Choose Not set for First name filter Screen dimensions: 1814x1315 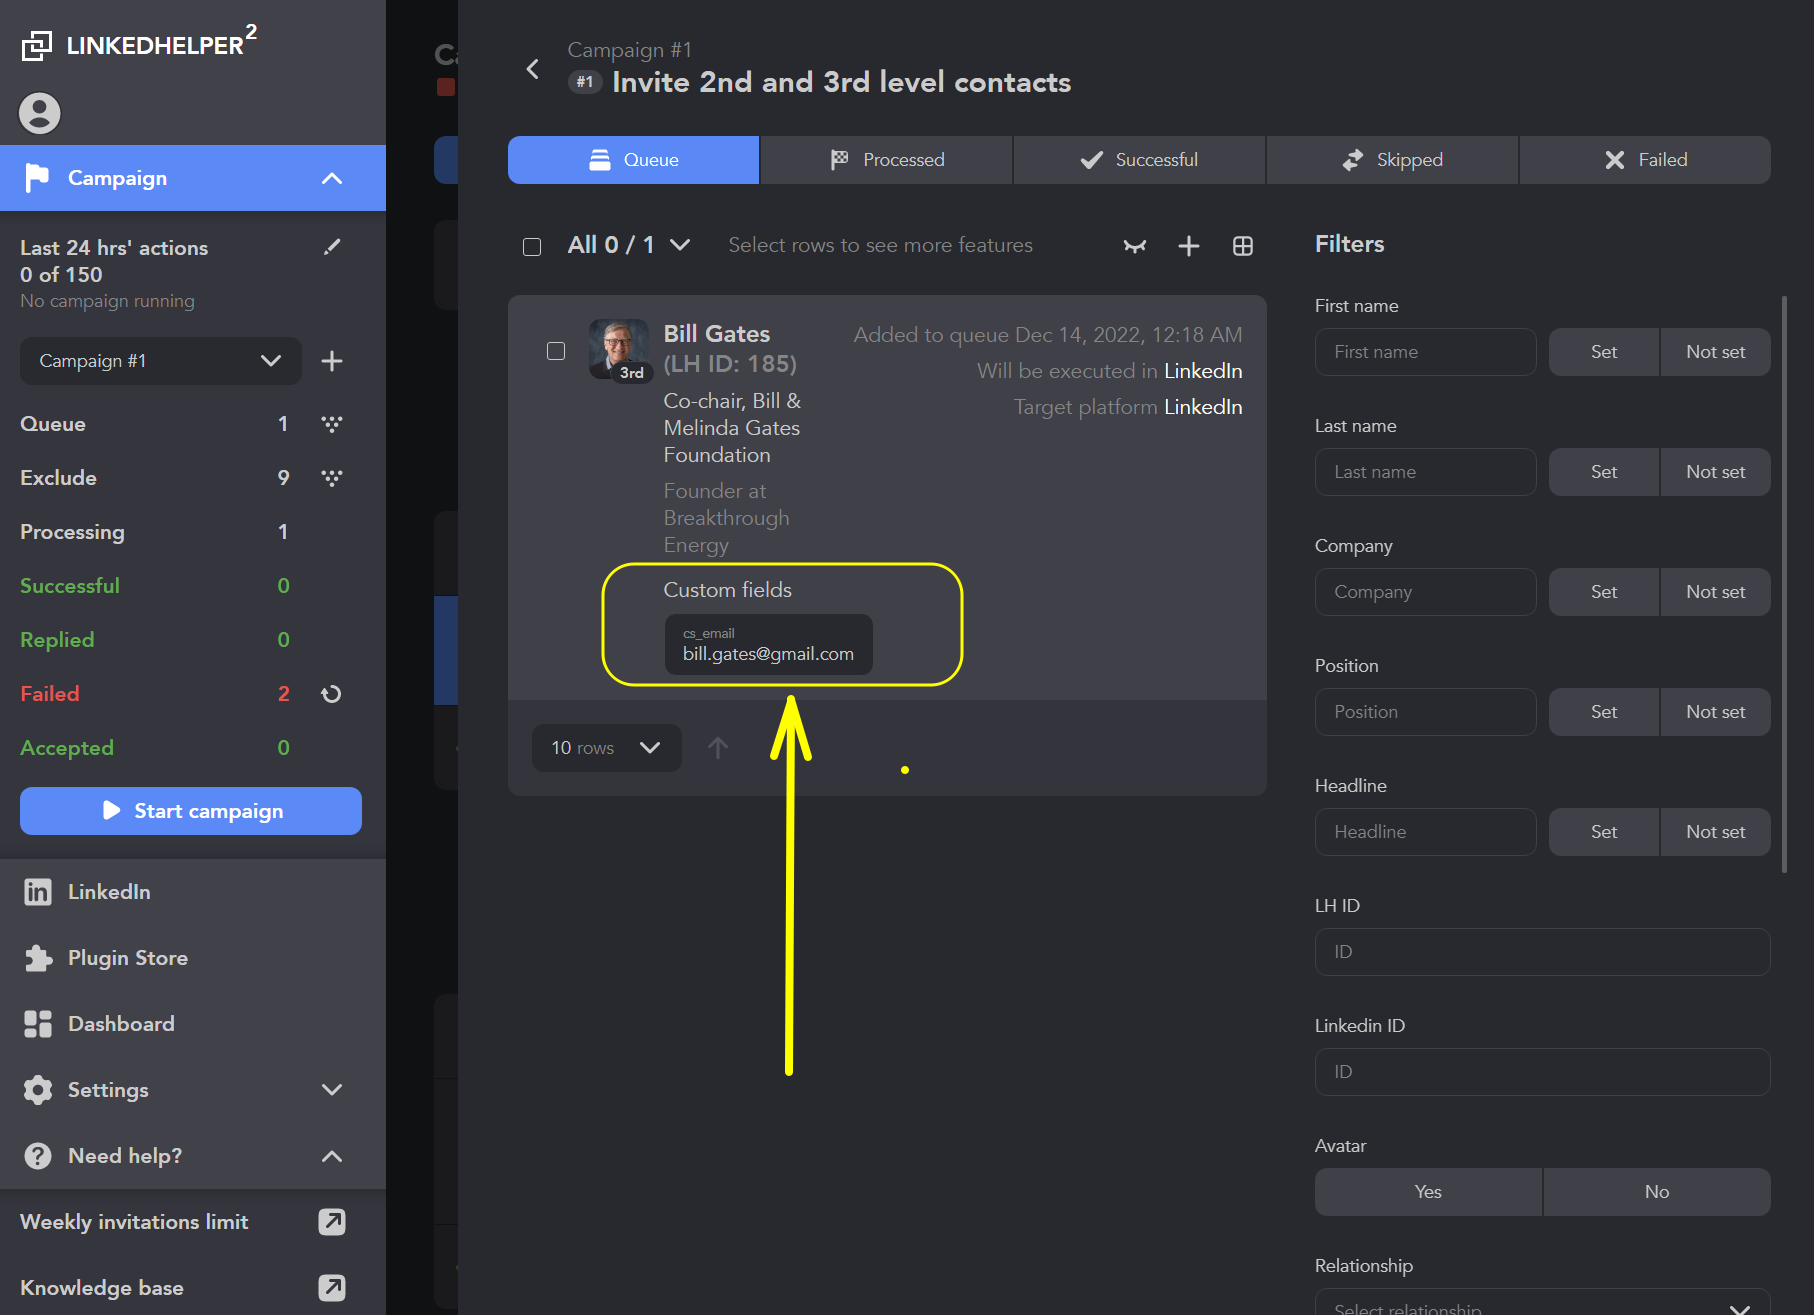point(1716,352)
